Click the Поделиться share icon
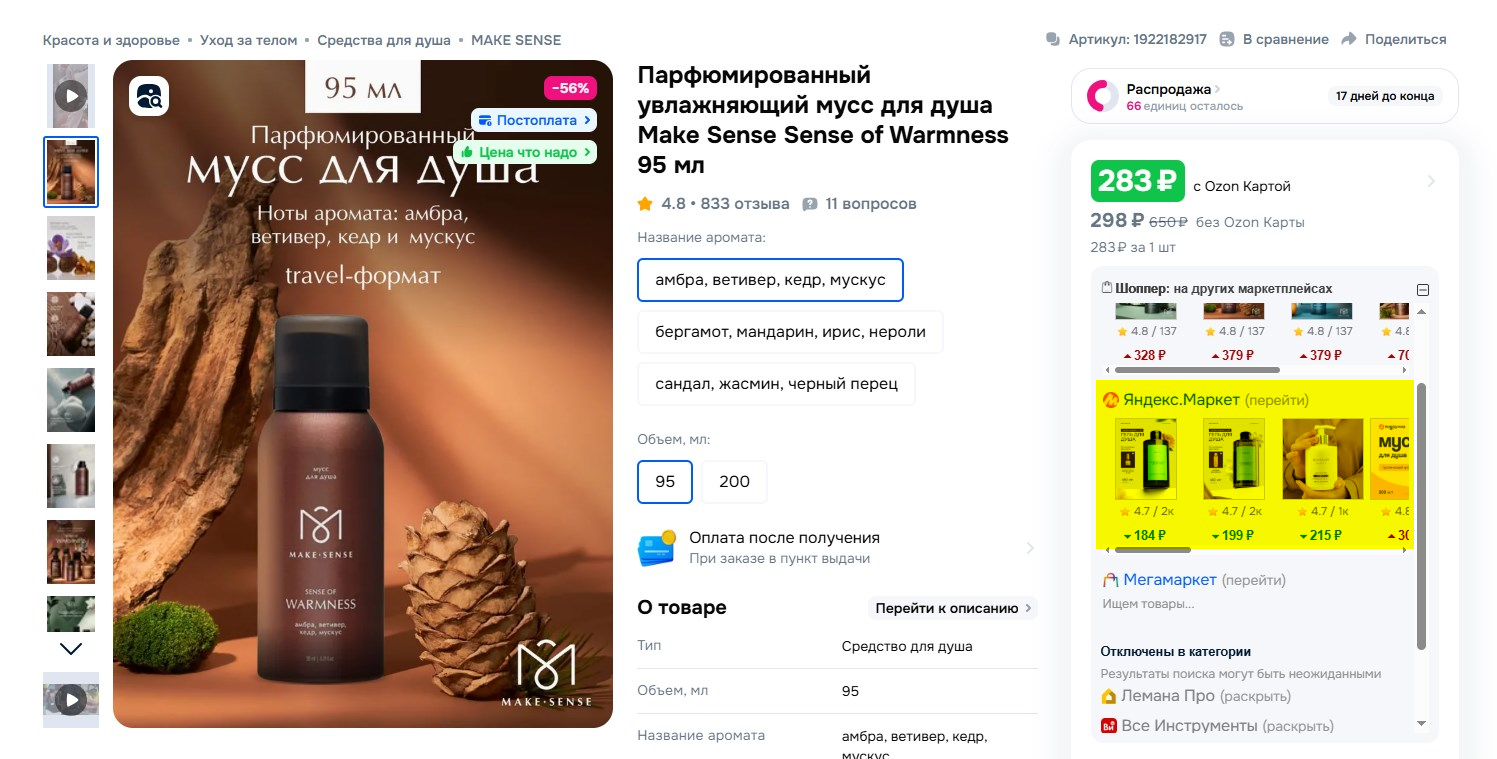Image resolution: width=1497 pixels, height=759 pixels. (x=1349, y=39)
